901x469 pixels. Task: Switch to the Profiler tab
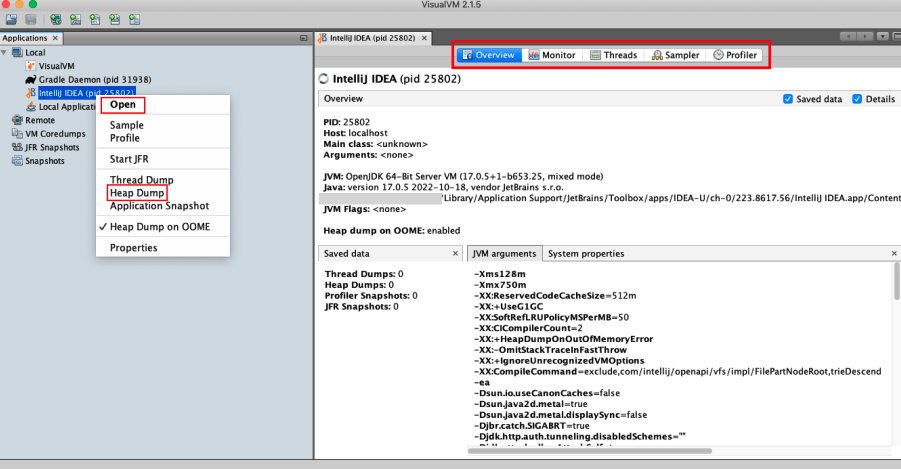(x=735, y=55)
